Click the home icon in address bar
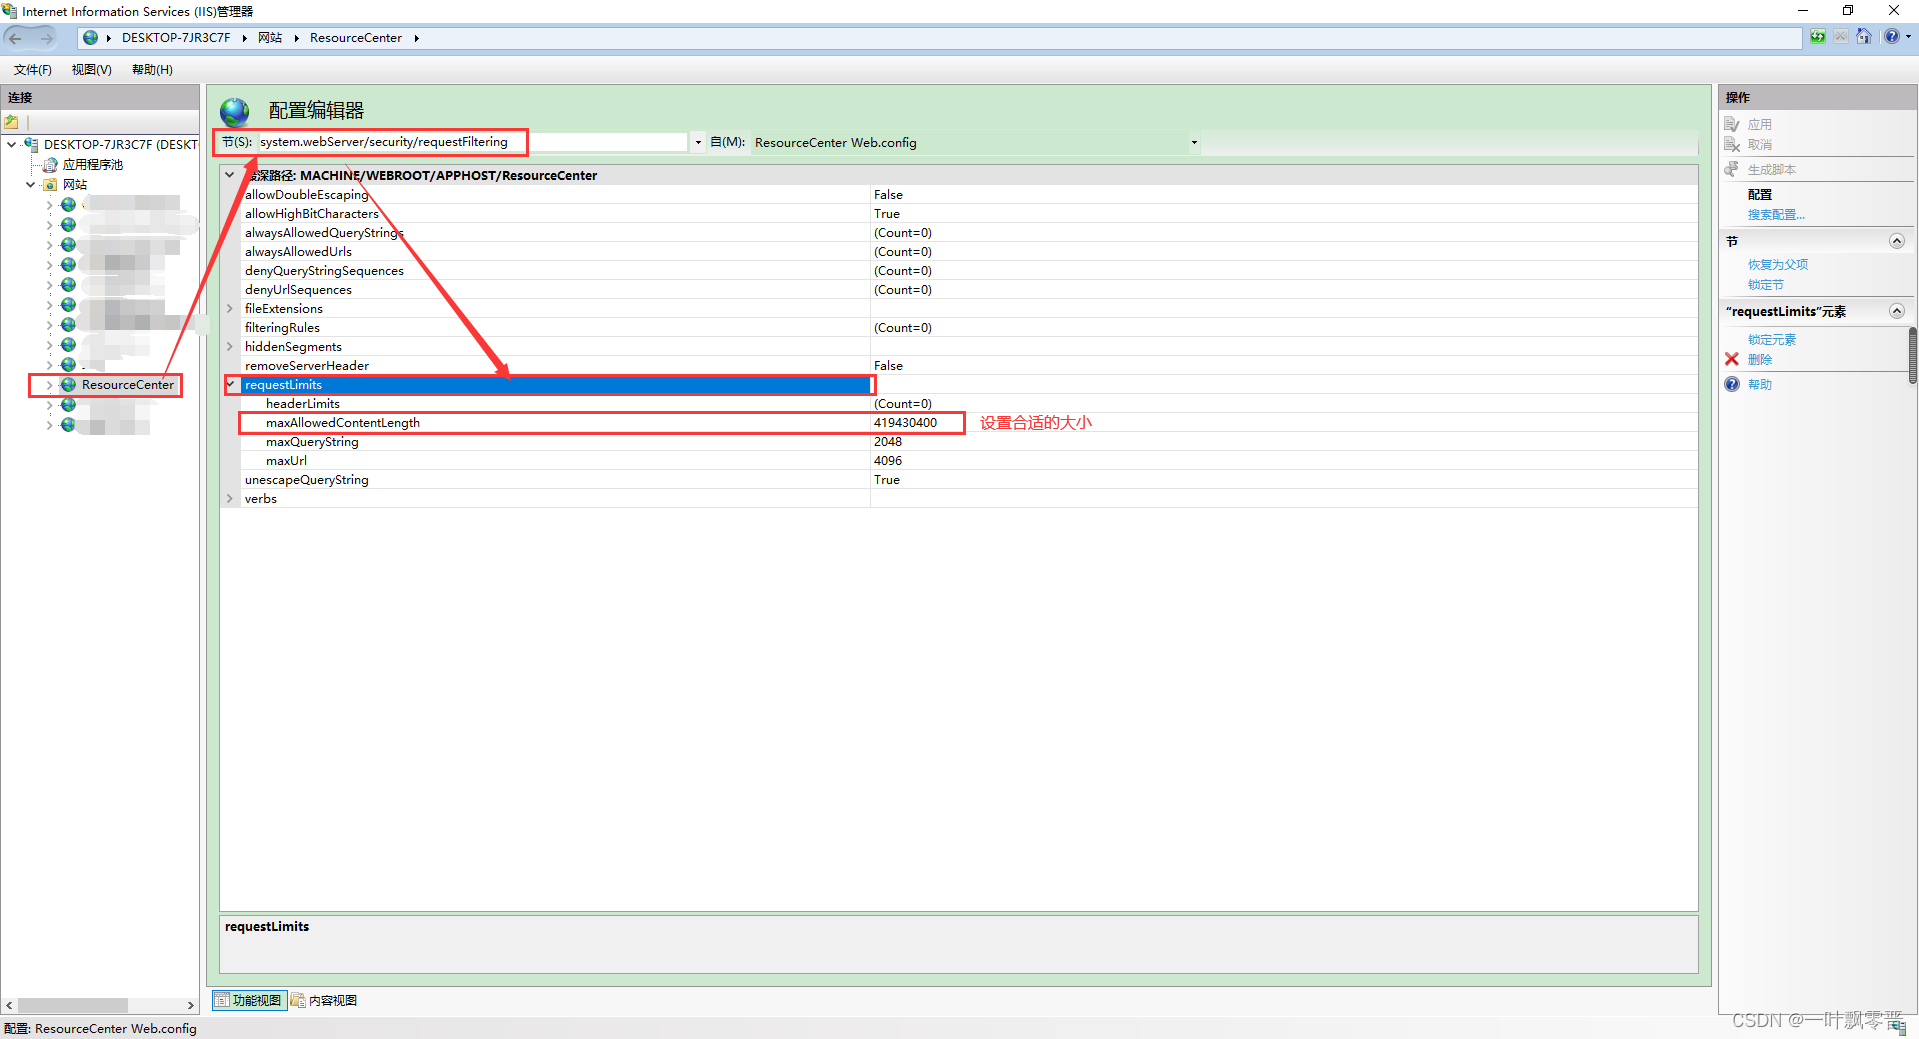 [1864, 37]
